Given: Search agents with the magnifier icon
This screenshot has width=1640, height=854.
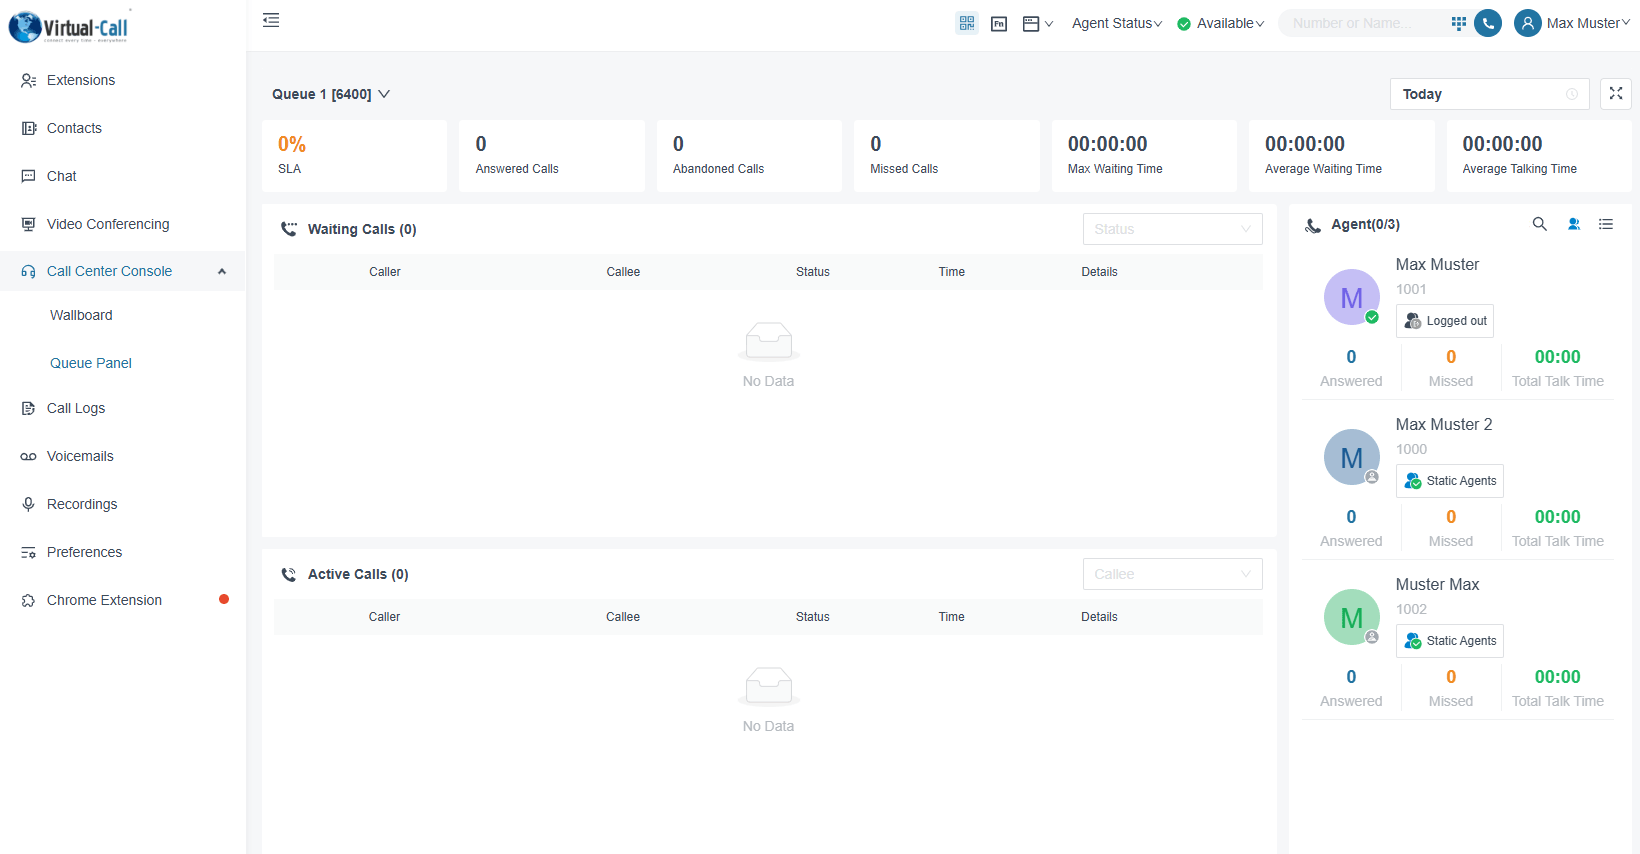Looking at the screenshot, I should tap(1540, 224).
